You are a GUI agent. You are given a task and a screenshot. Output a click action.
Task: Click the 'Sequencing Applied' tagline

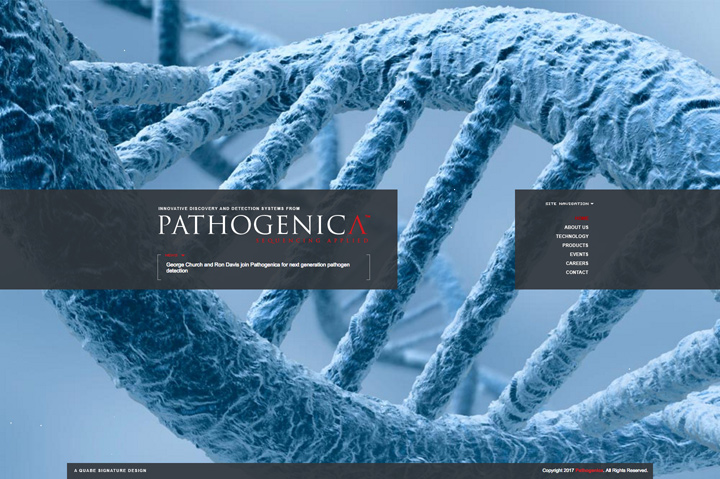312,240
